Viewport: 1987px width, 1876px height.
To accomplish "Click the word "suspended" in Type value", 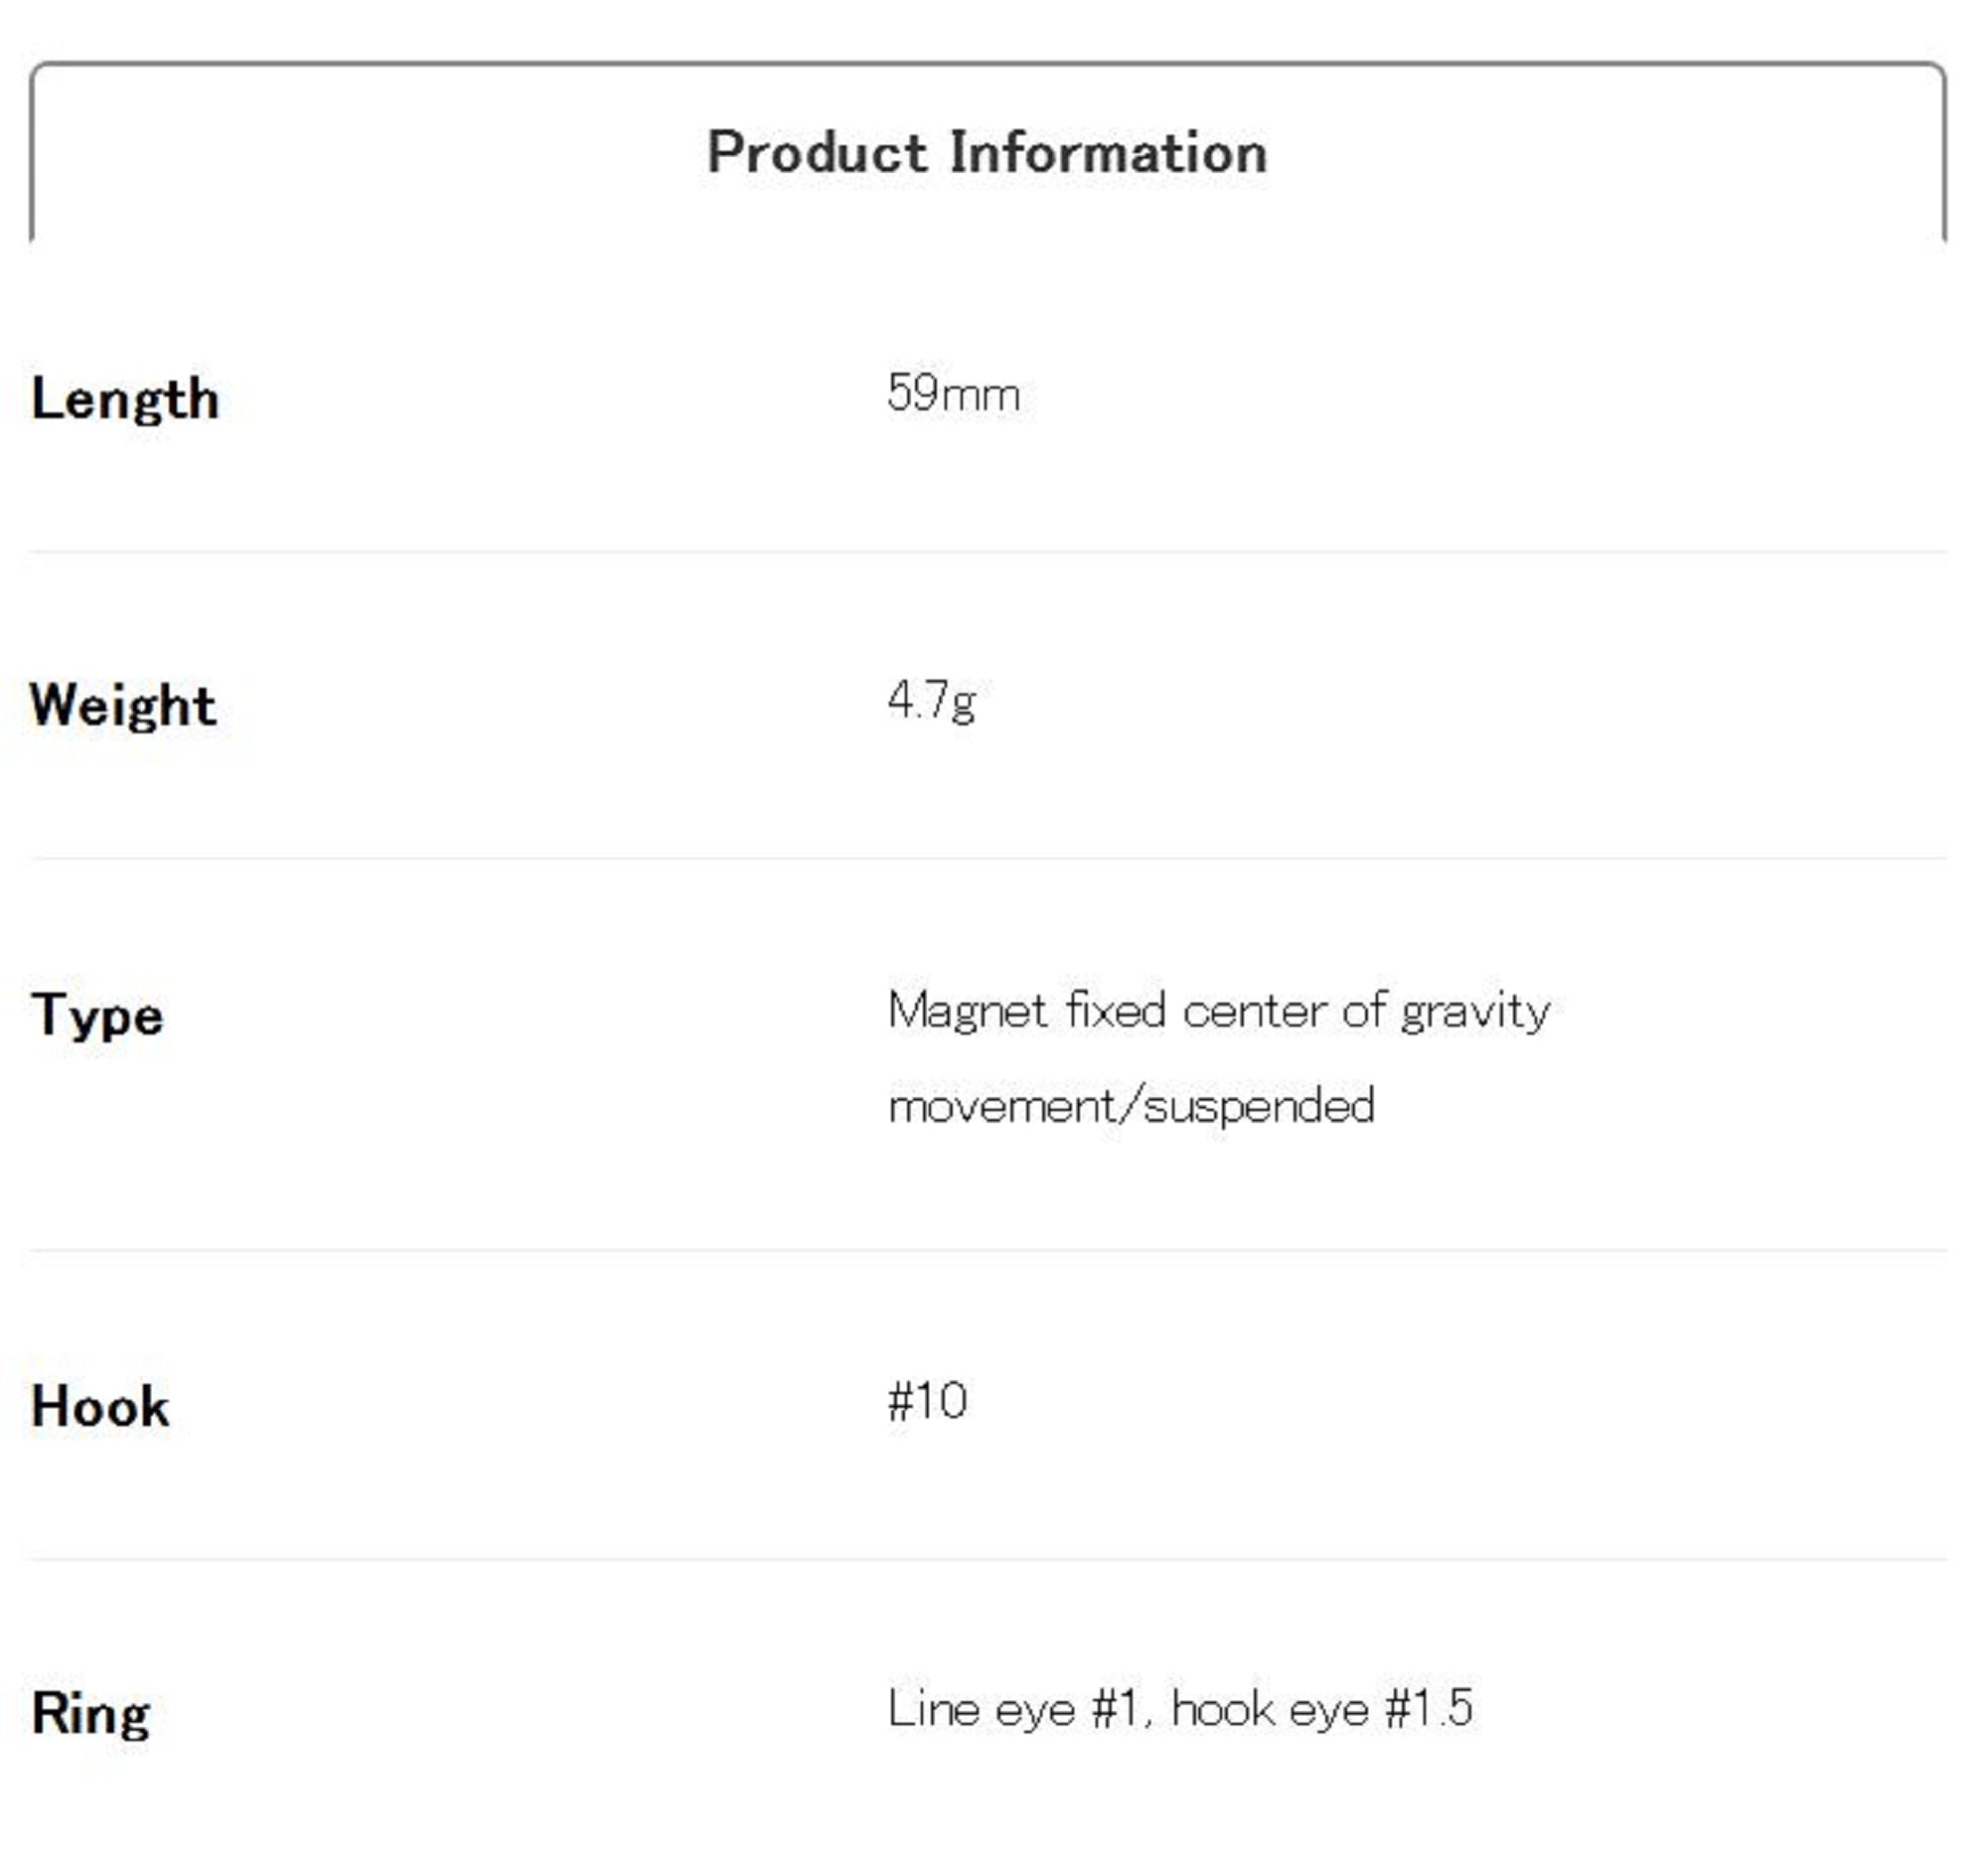I will [1259, 1106].
